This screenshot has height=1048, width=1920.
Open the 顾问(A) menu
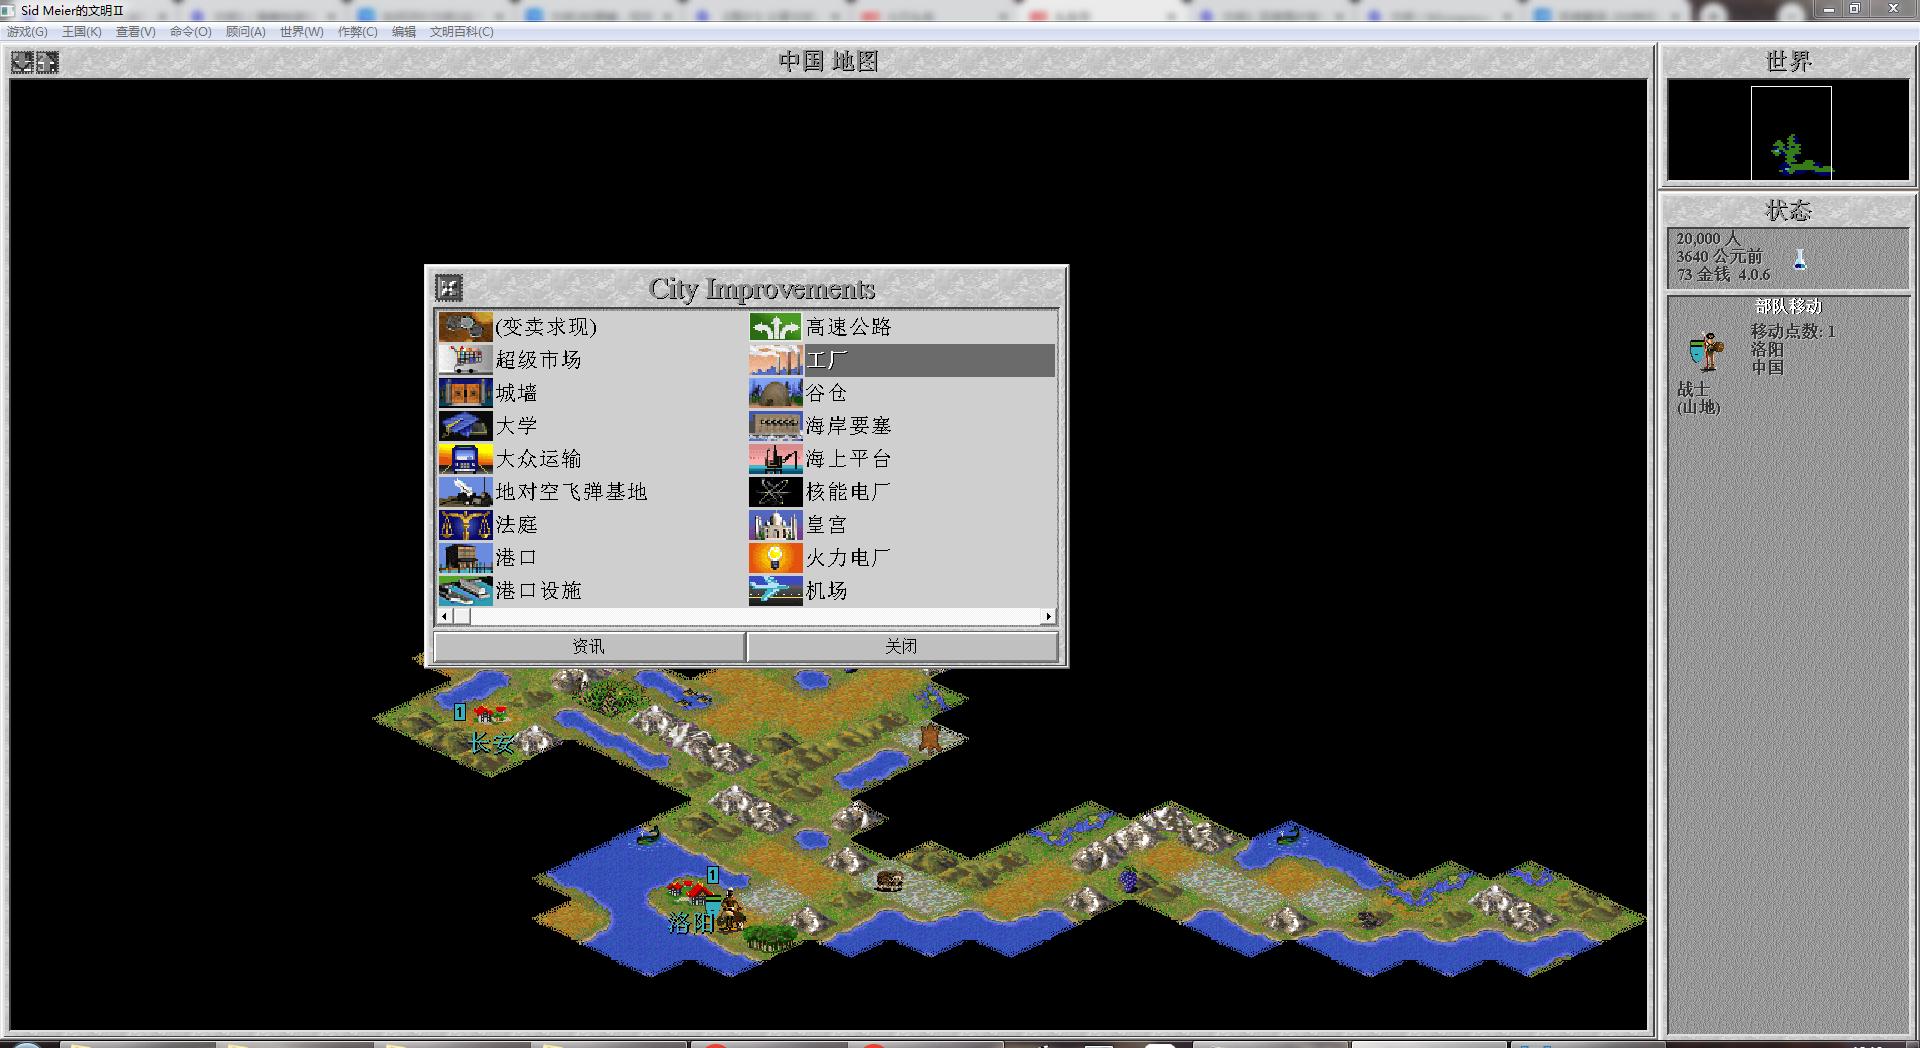[246, 32]
